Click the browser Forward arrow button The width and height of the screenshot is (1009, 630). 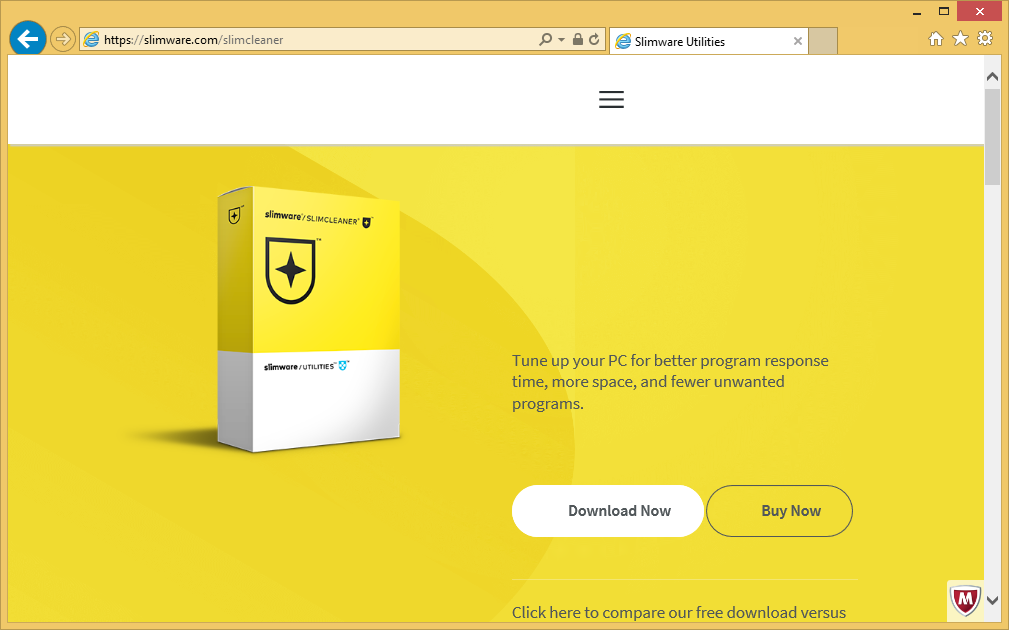tap(62, 39)
